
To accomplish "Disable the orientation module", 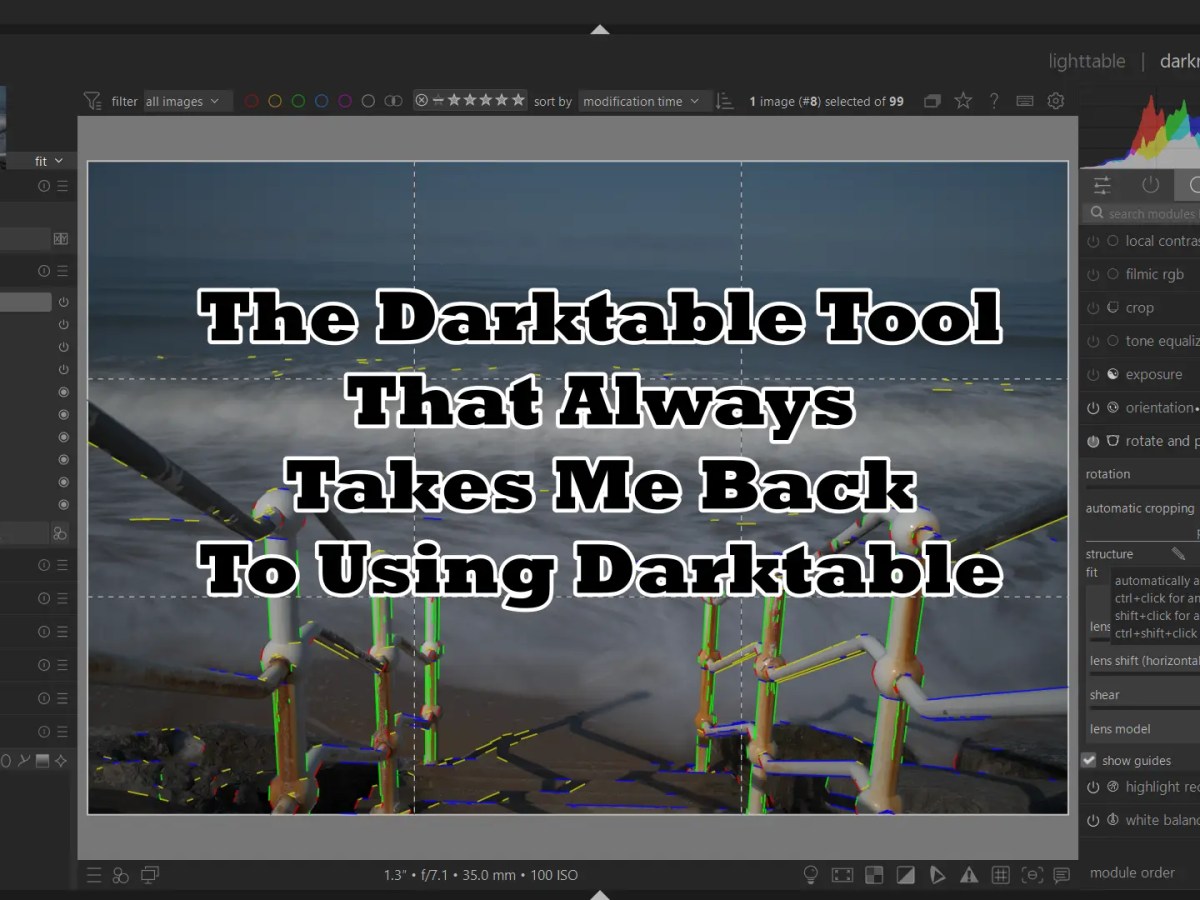I will pyautogui.click(x=1093, y=408).
